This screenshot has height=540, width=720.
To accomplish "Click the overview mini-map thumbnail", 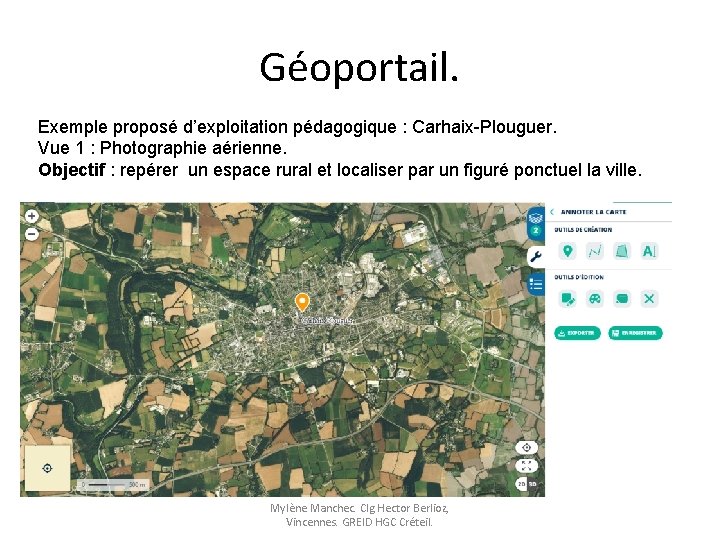I will click(47, 468).
